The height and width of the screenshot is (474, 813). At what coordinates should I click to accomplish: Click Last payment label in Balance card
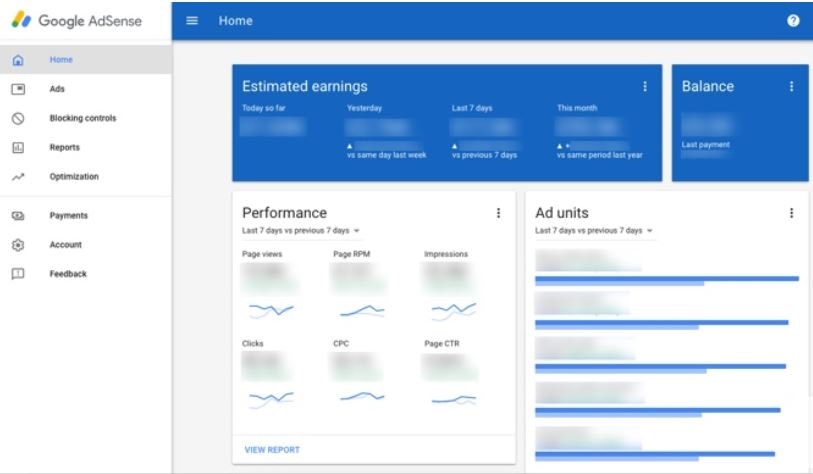coord(706,145)
